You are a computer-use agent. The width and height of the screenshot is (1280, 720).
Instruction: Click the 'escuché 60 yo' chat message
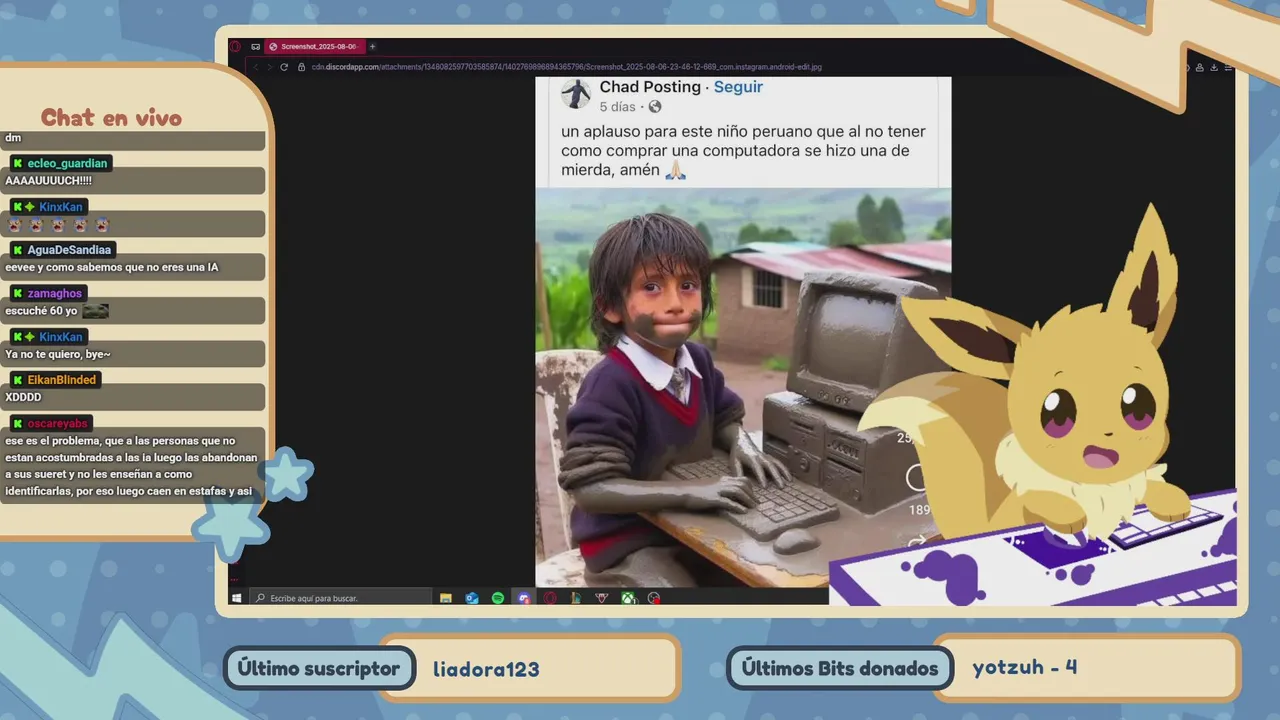click(41, 311)
